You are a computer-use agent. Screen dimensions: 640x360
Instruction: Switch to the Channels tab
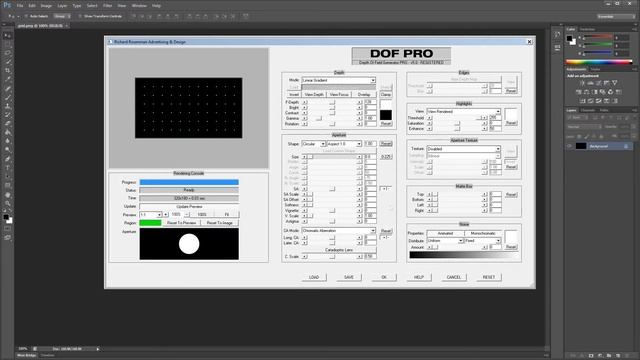588,110
